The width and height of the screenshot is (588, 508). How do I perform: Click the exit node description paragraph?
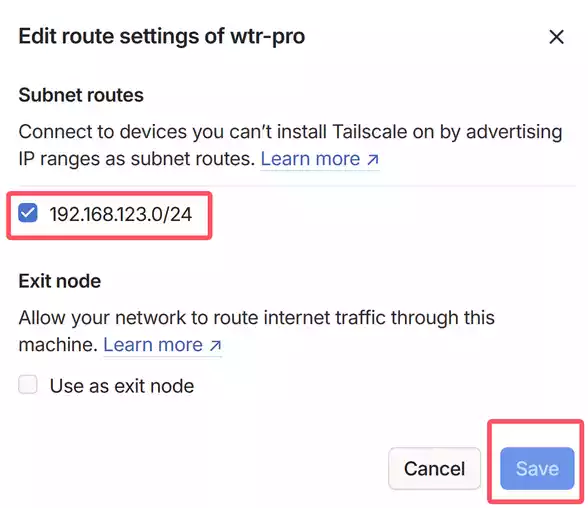256,331
